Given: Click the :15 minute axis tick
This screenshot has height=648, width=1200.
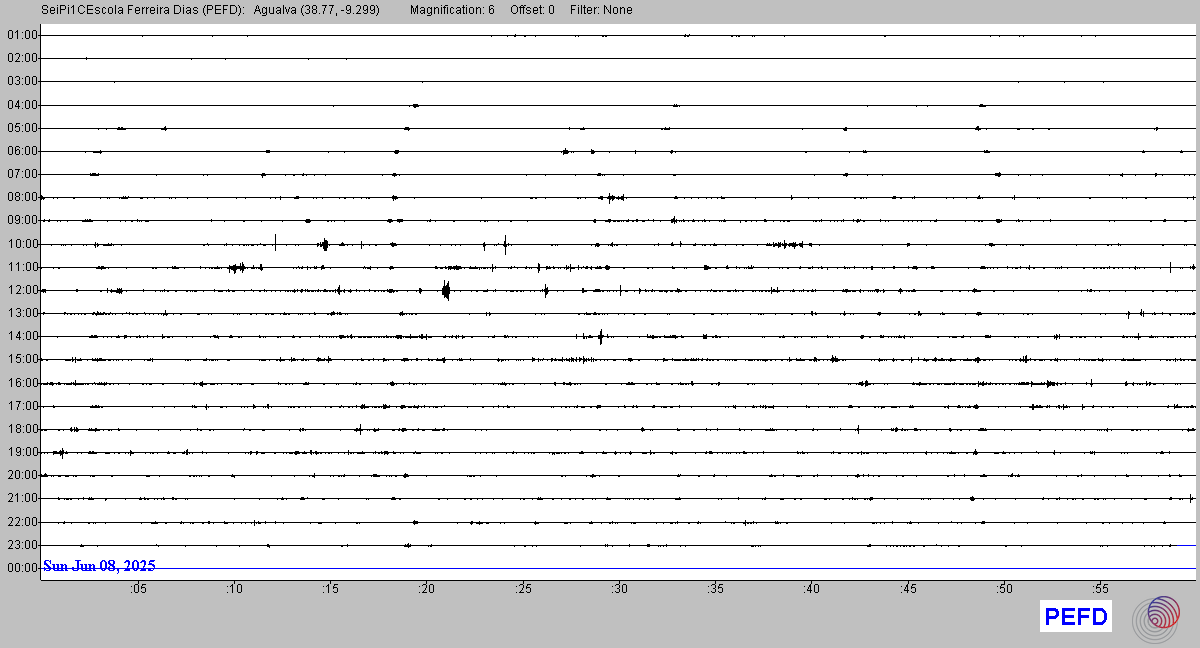Looking at the screenshot, I should 330,589.
